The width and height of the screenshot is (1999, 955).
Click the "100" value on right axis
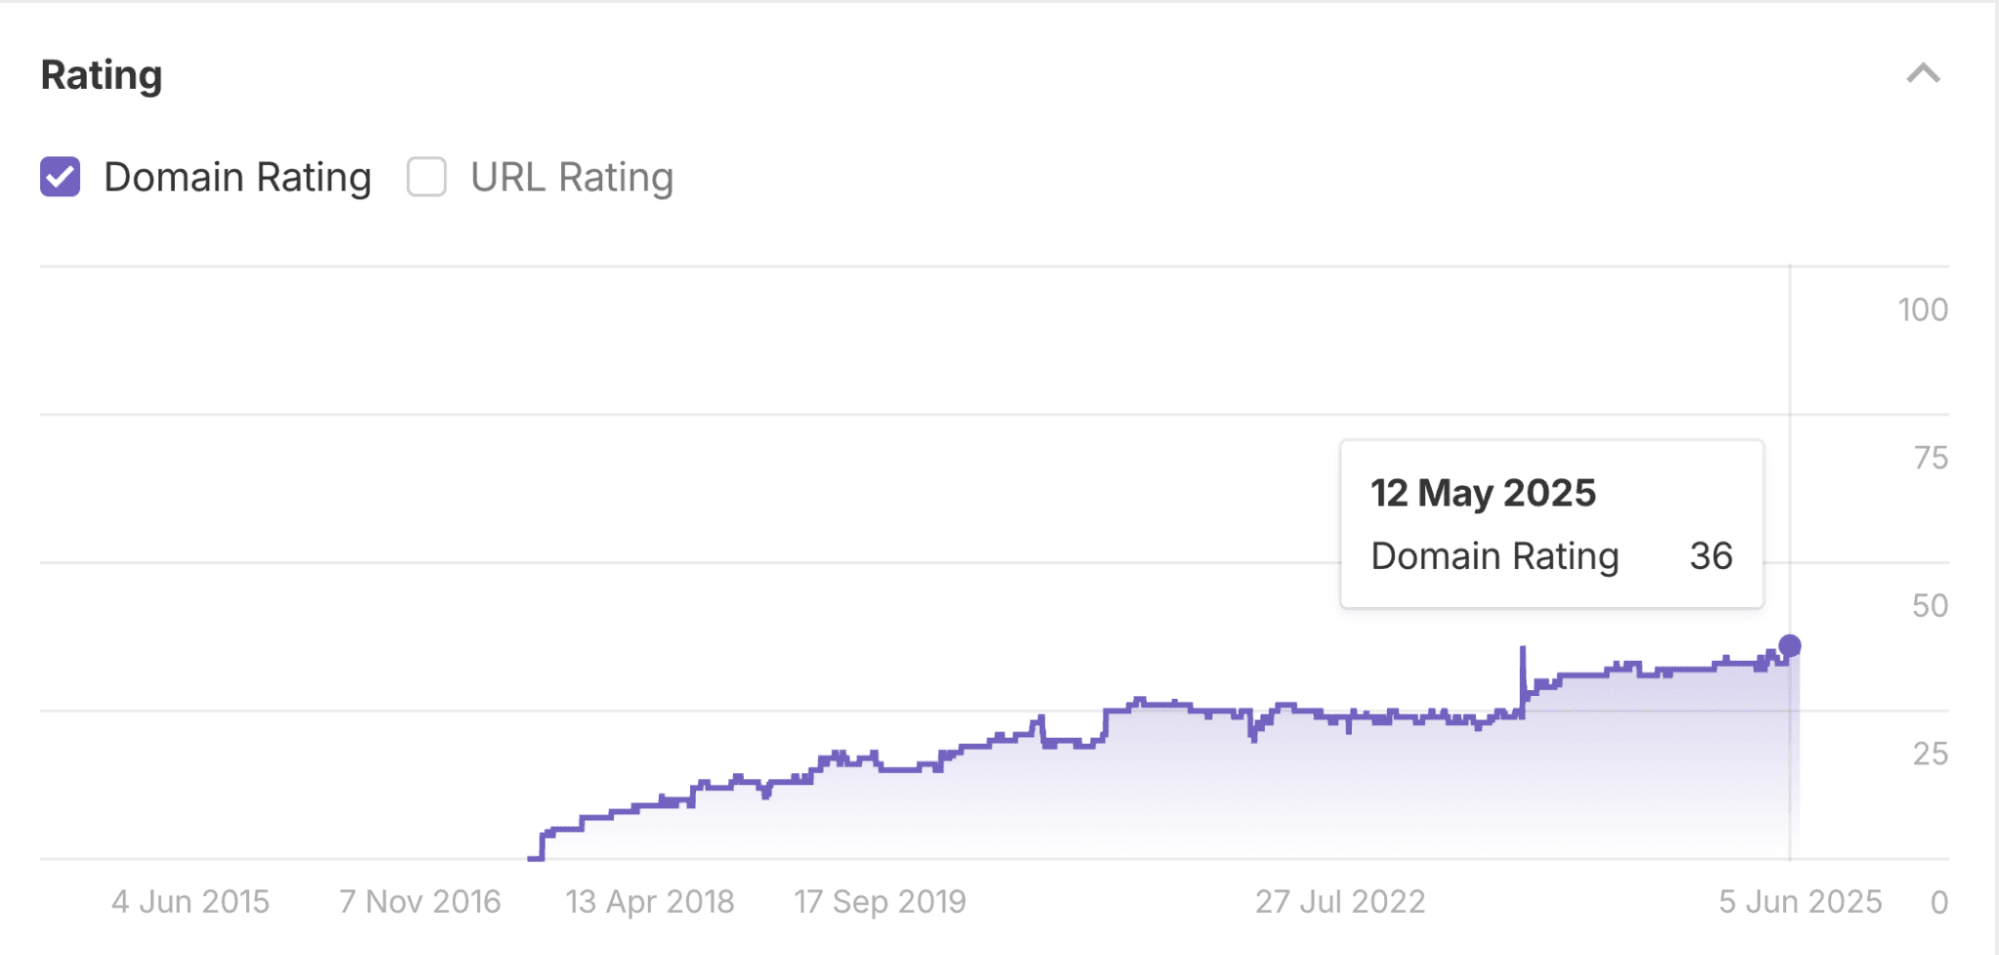pos(1921,310)
